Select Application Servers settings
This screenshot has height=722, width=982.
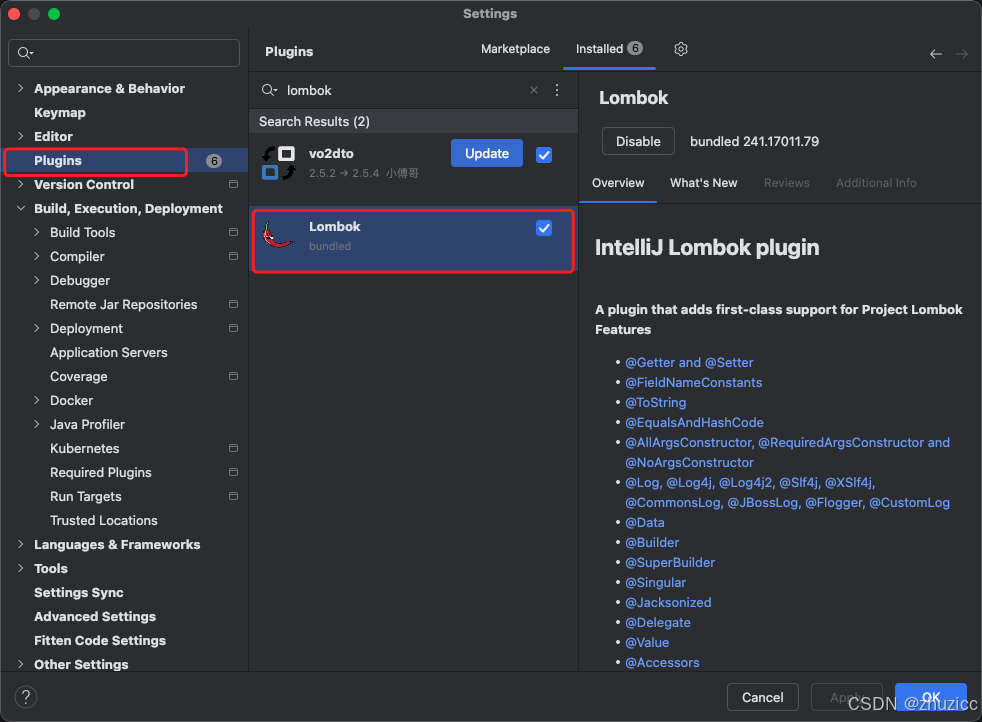(108, 353)
